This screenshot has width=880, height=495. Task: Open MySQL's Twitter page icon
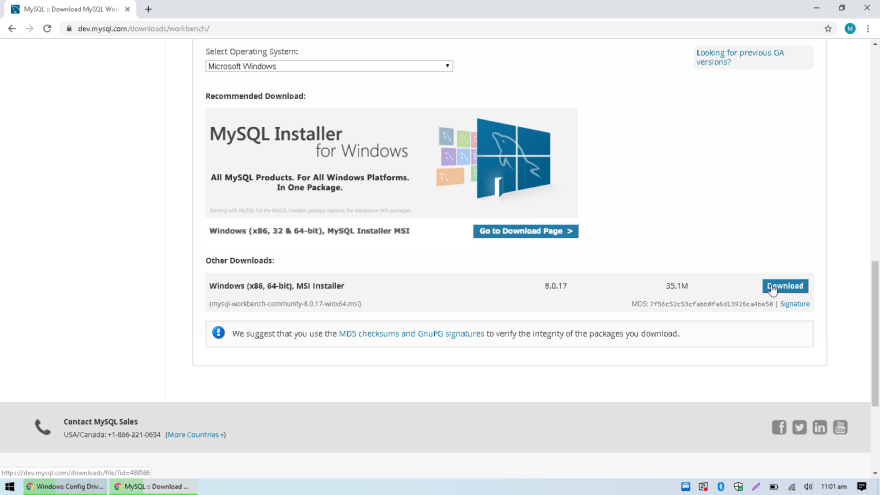pyautogui.click(x=799, y=427)
